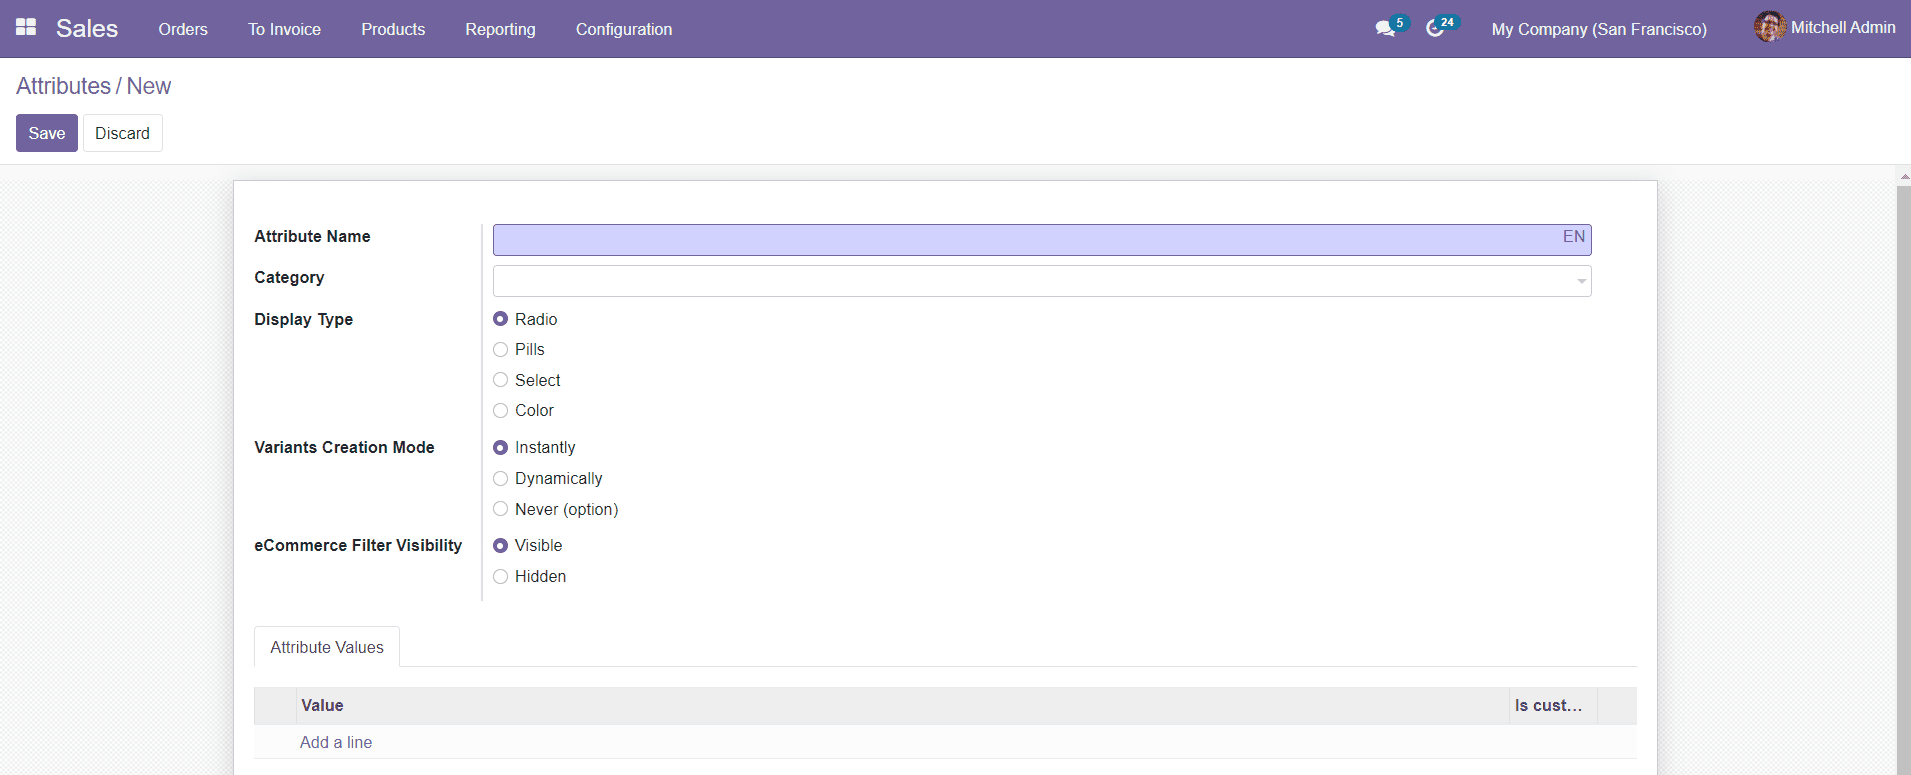Image resolution: width=1911 pixels, height=775 pixels.
Task: Open the apps grid menu icon
Action: [x=26, y=28]
